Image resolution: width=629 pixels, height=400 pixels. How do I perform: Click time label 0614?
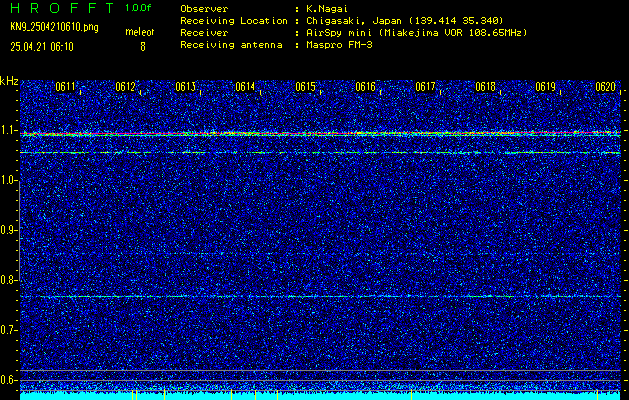(245, 87)
